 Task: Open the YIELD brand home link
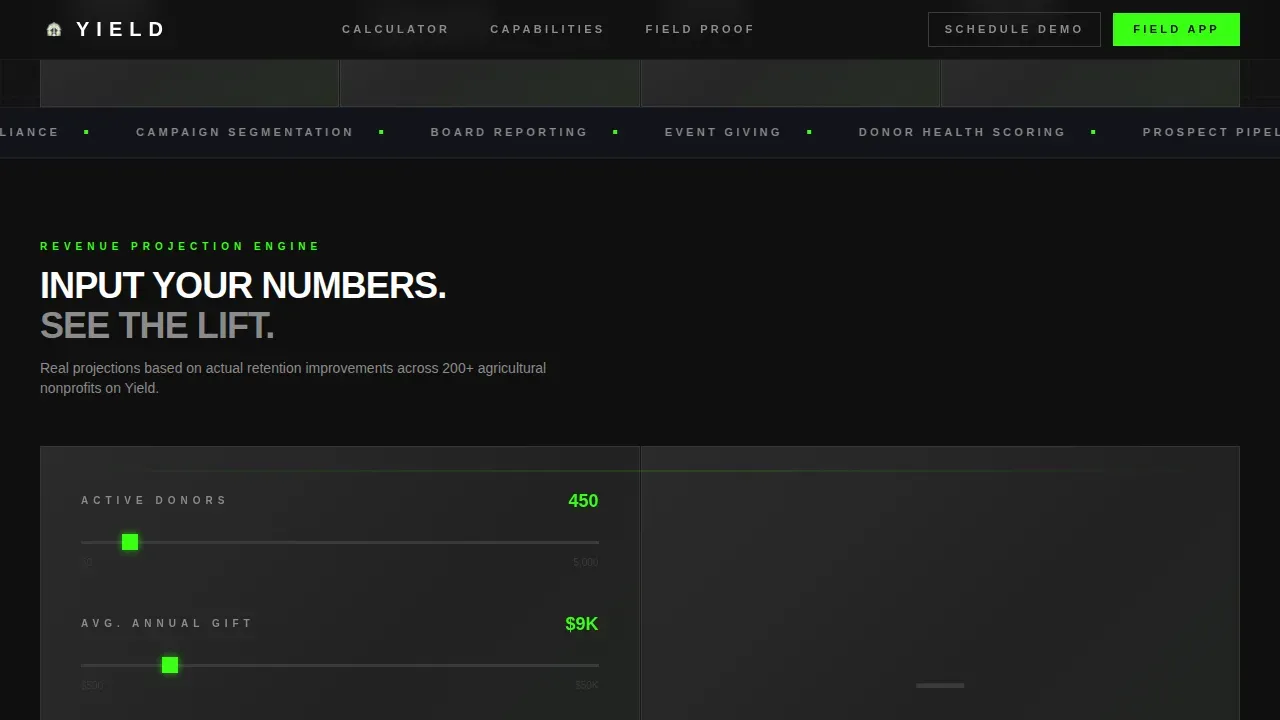[x=105, y=30]
